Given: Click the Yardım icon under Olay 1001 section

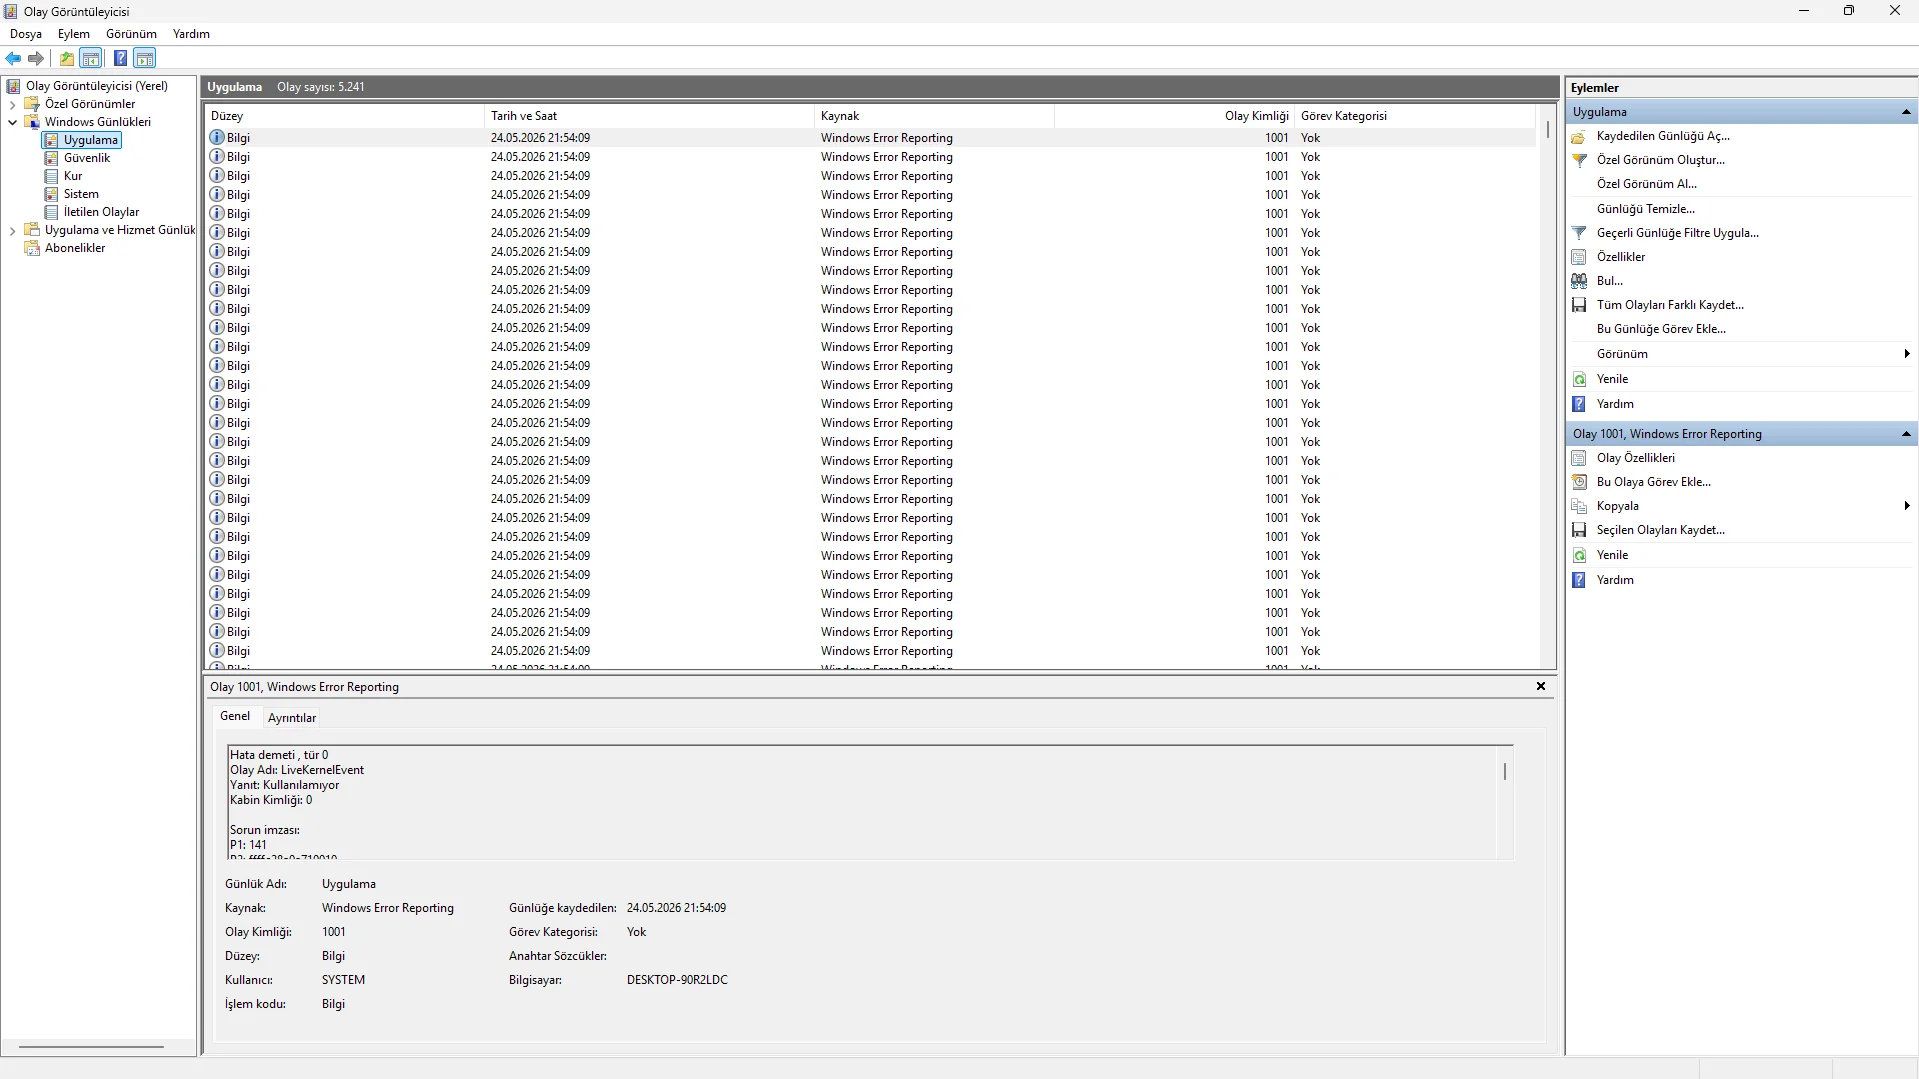Looking at the screenshot, I should 1579,580.
